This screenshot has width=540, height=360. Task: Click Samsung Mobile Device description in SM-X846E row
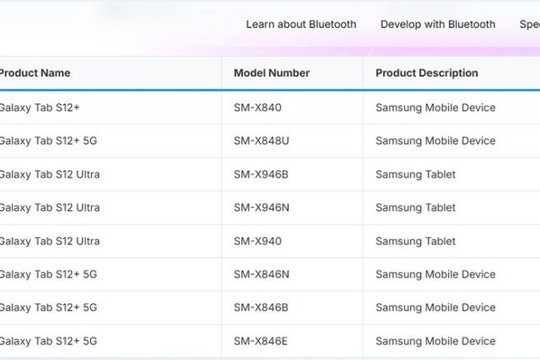436,341
